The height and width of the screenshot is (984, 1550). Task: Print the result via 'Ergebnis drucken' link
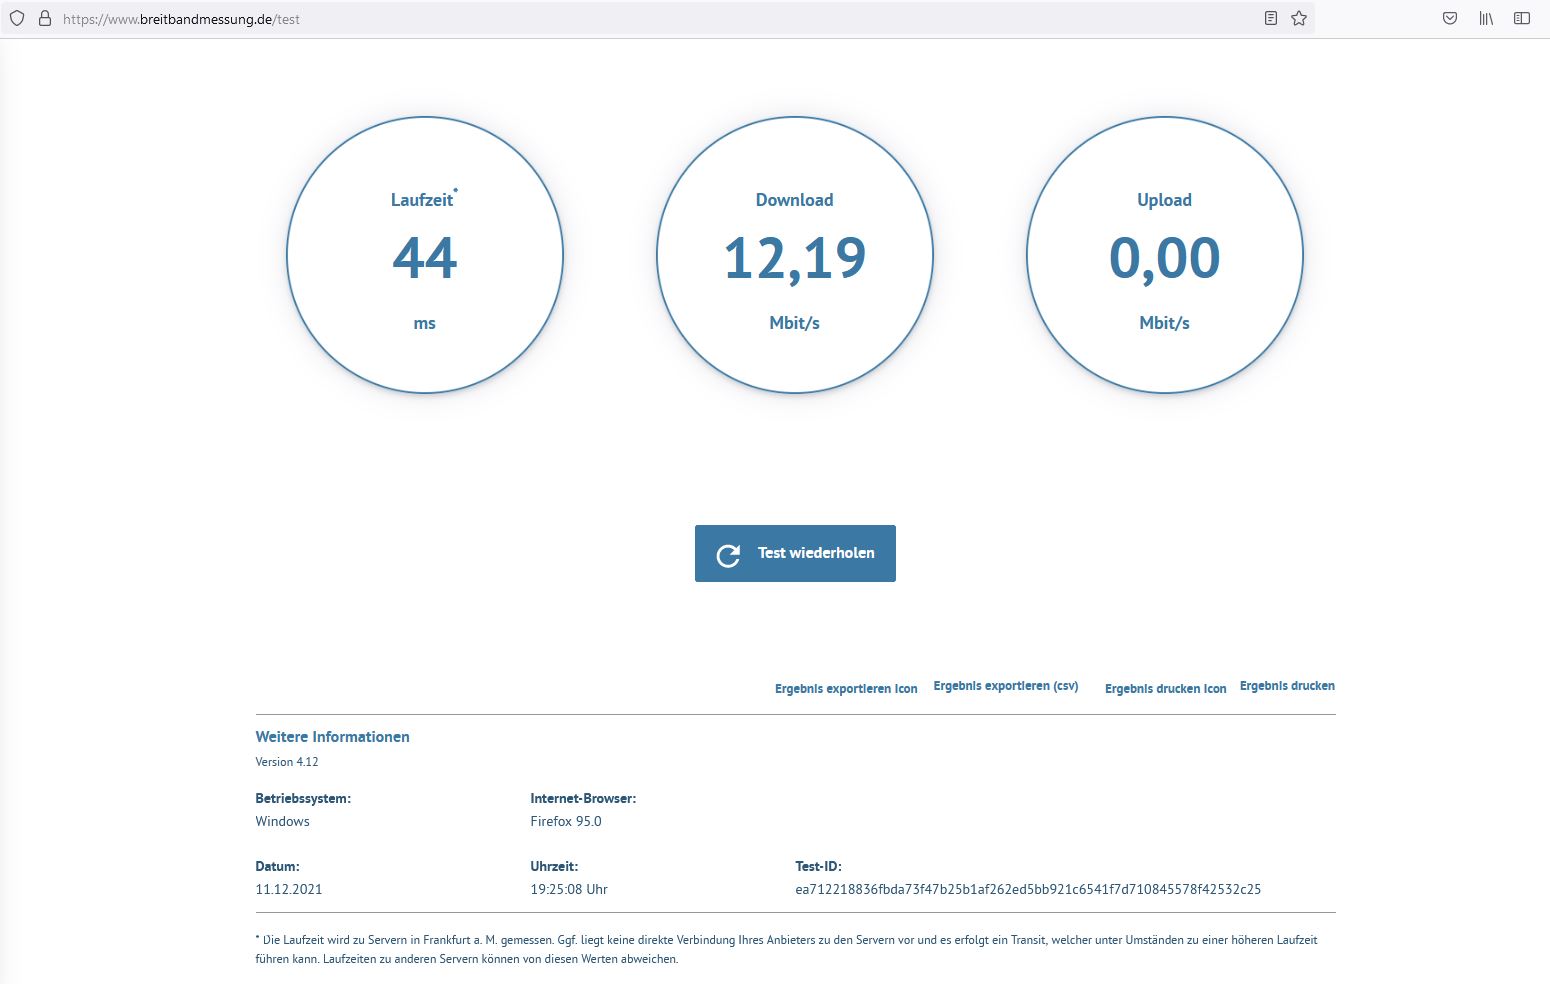1287,686
